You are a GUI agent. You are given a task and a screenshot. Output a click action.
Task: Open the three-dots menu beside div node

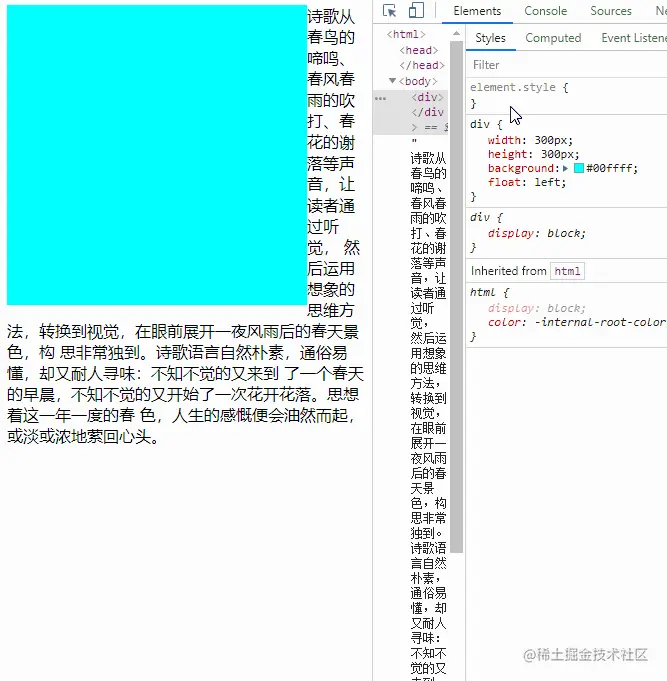[380, 99]
